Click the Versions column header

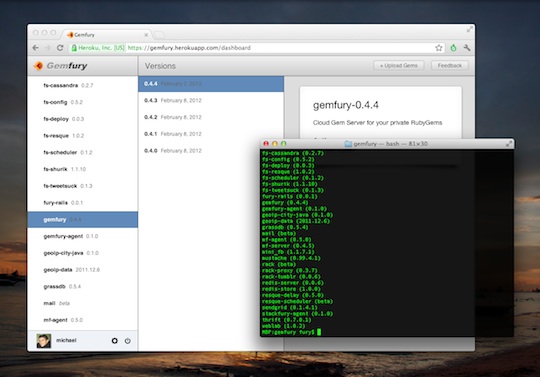pos(160,66)
